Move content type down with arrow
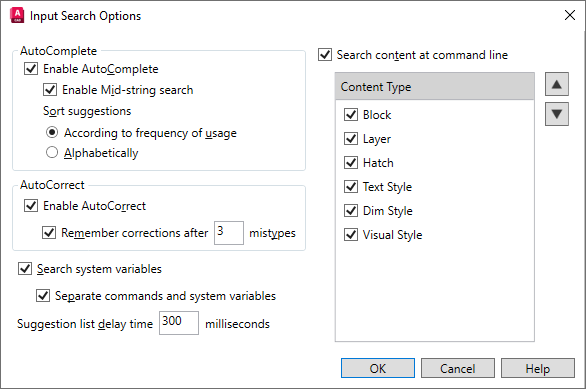586x389 pixels. pyautogui.click(x=556, y=114)
